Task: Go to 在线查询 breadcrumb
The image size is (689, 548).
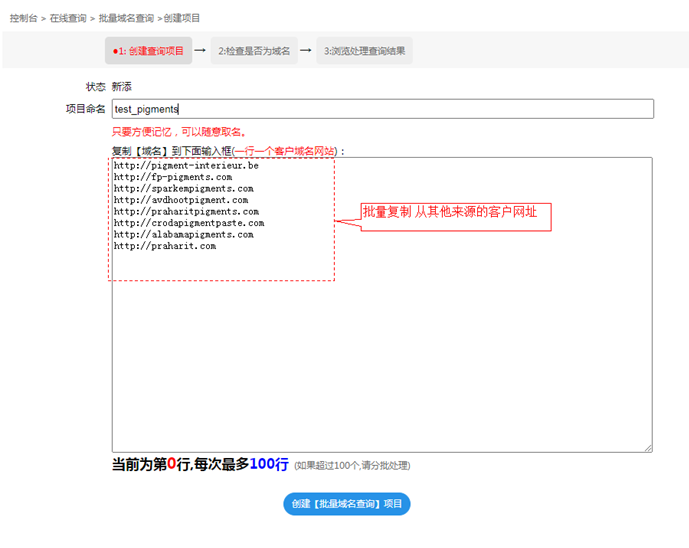Action: pos(68,18)
